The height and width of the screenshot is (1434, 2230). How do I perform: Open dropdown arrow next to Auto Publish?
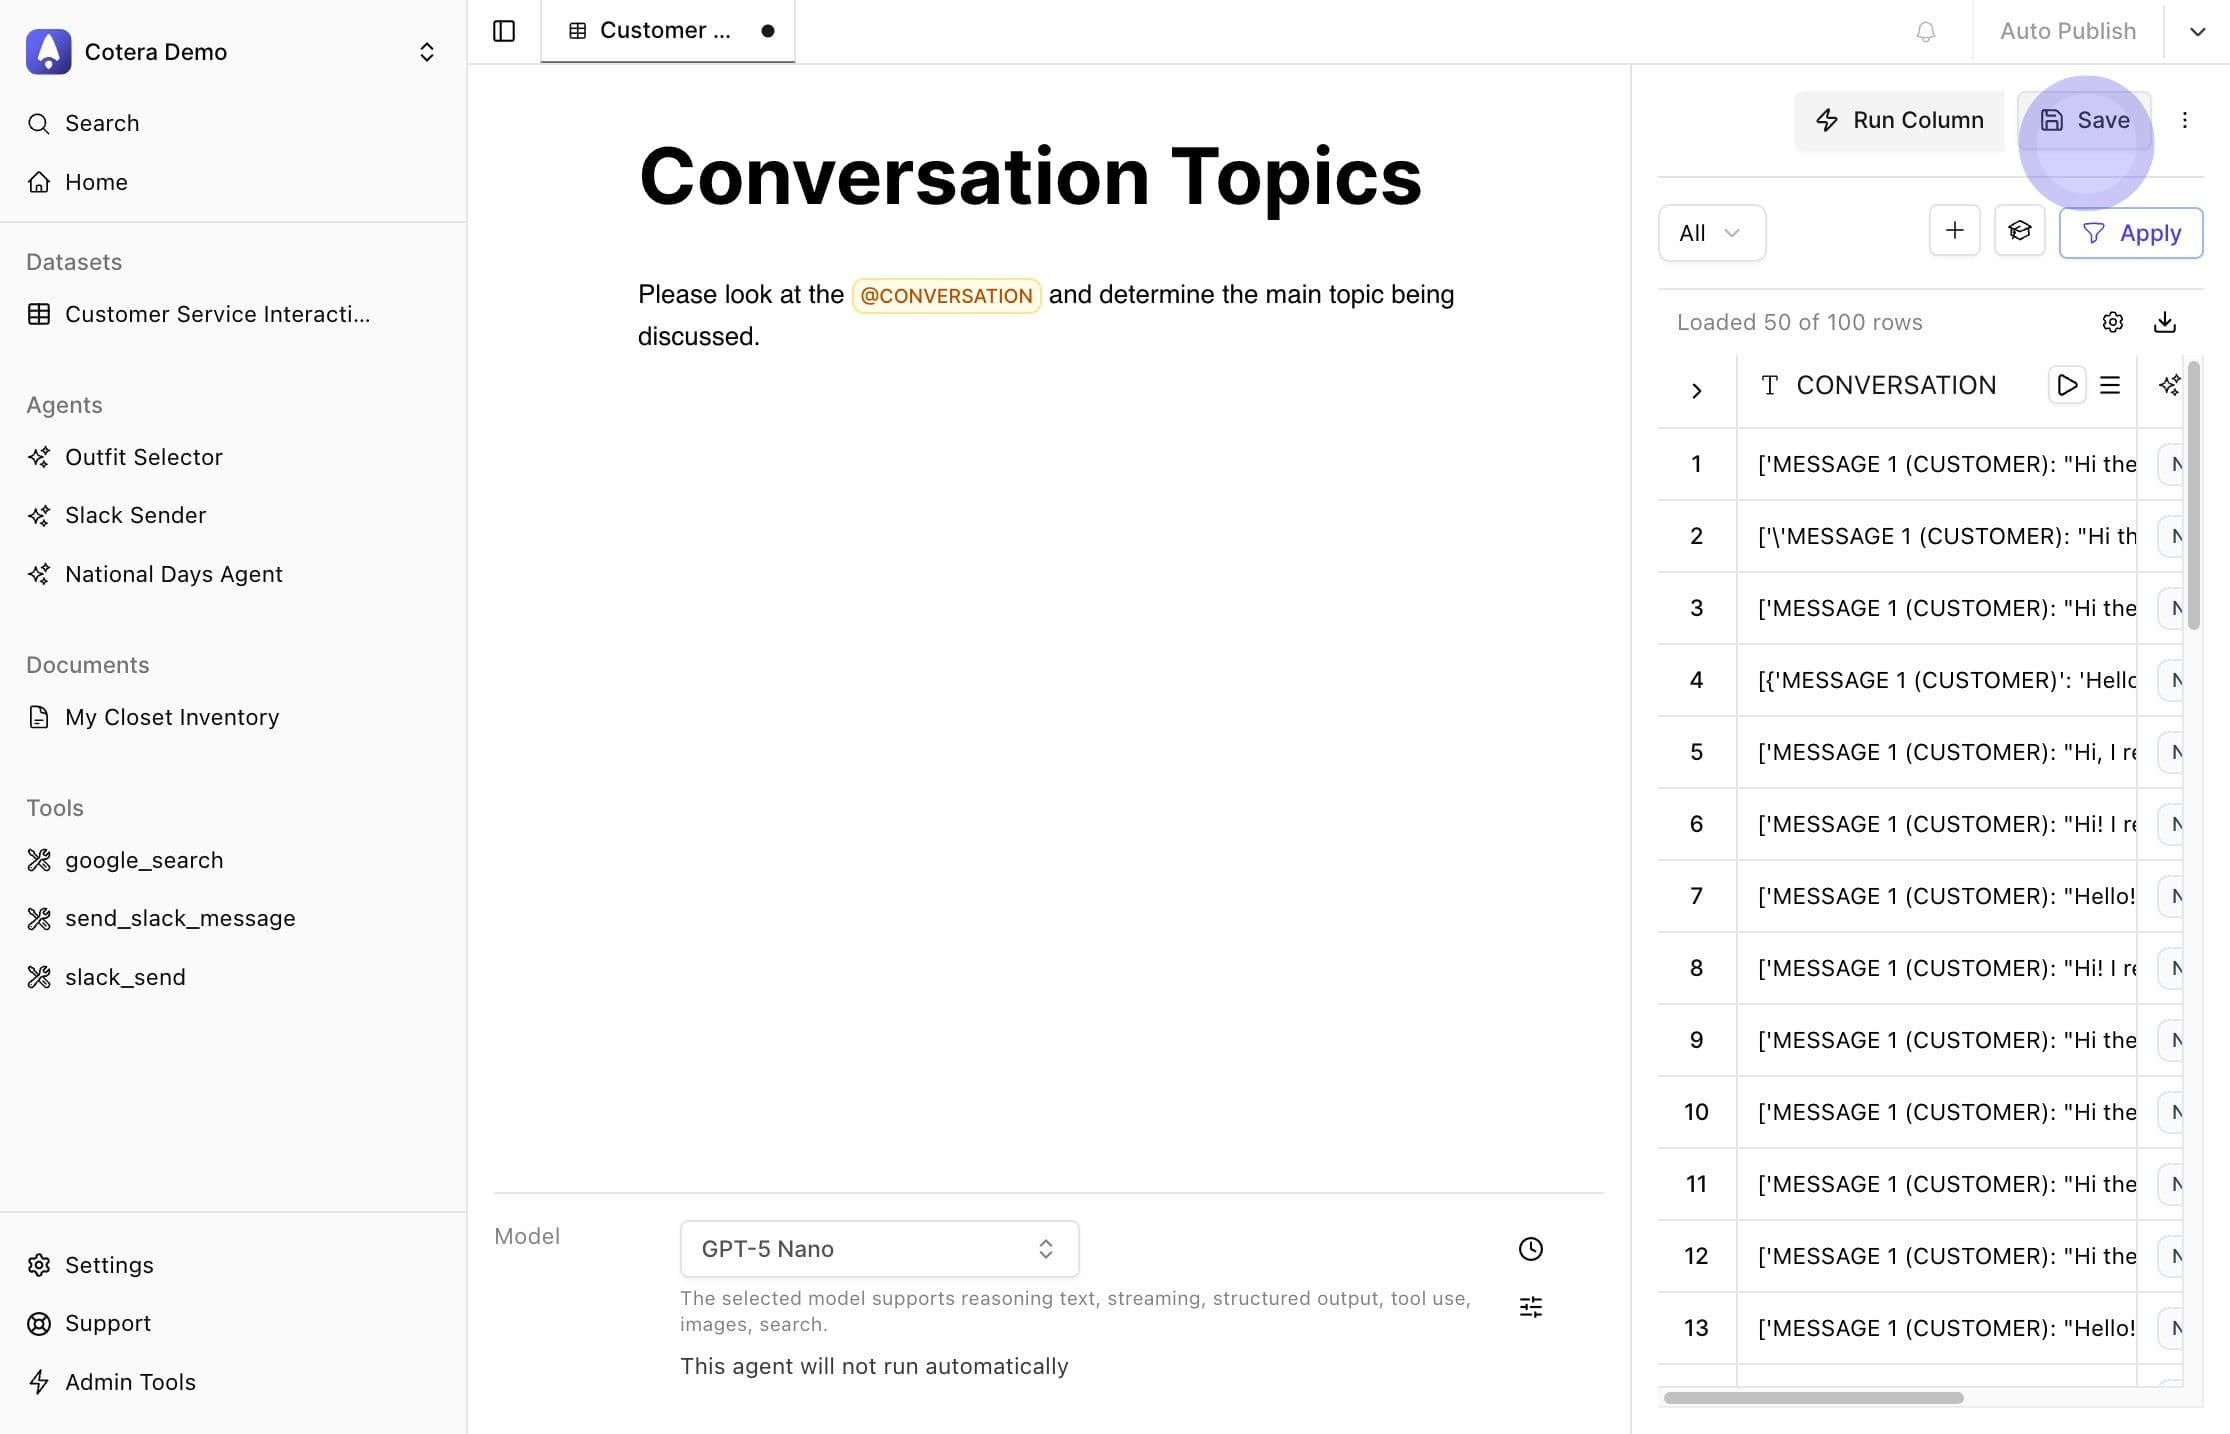pos(2196,31)
